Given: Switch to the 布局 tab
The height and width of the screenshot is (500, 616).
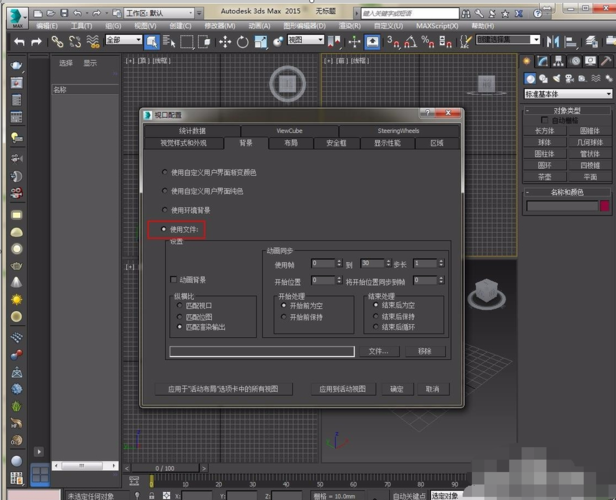Looking at the screenshot, I should click(x=290, y=143).
